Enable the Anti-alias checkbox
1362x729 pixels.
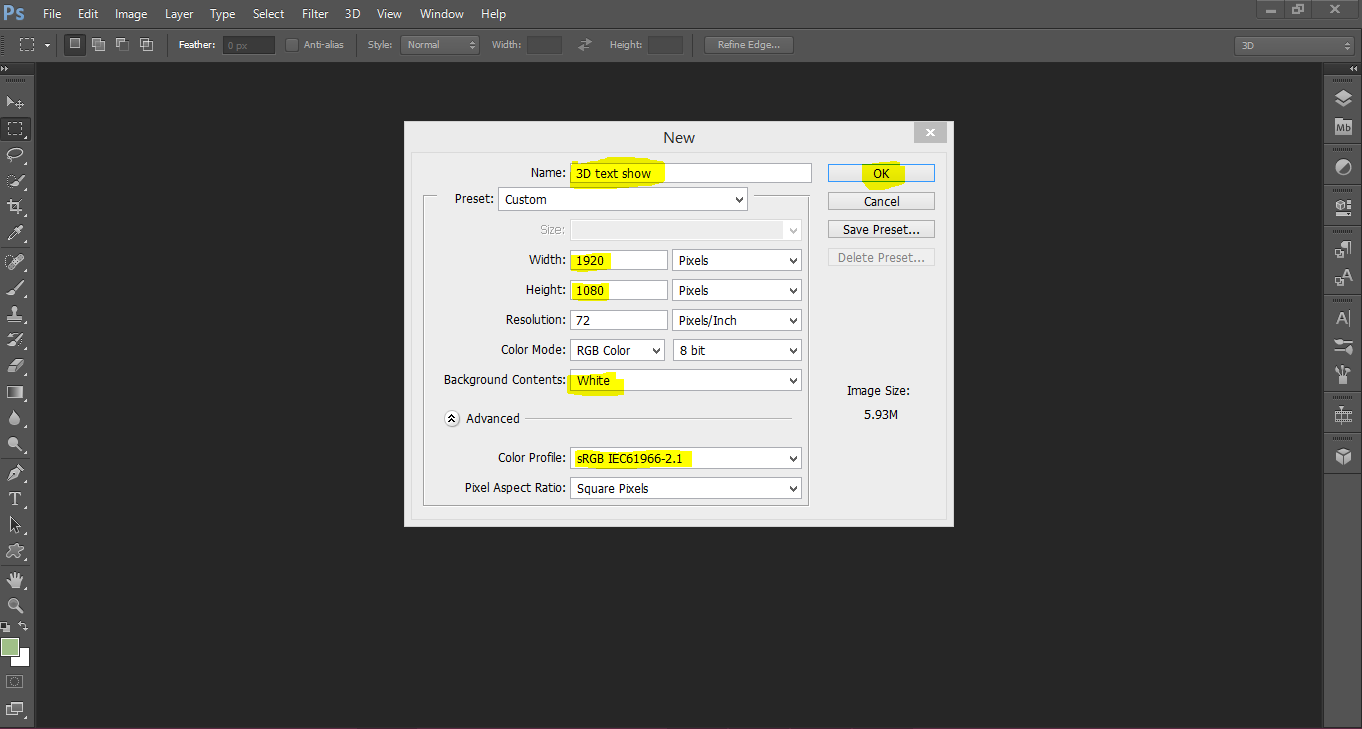click(292, 45)
